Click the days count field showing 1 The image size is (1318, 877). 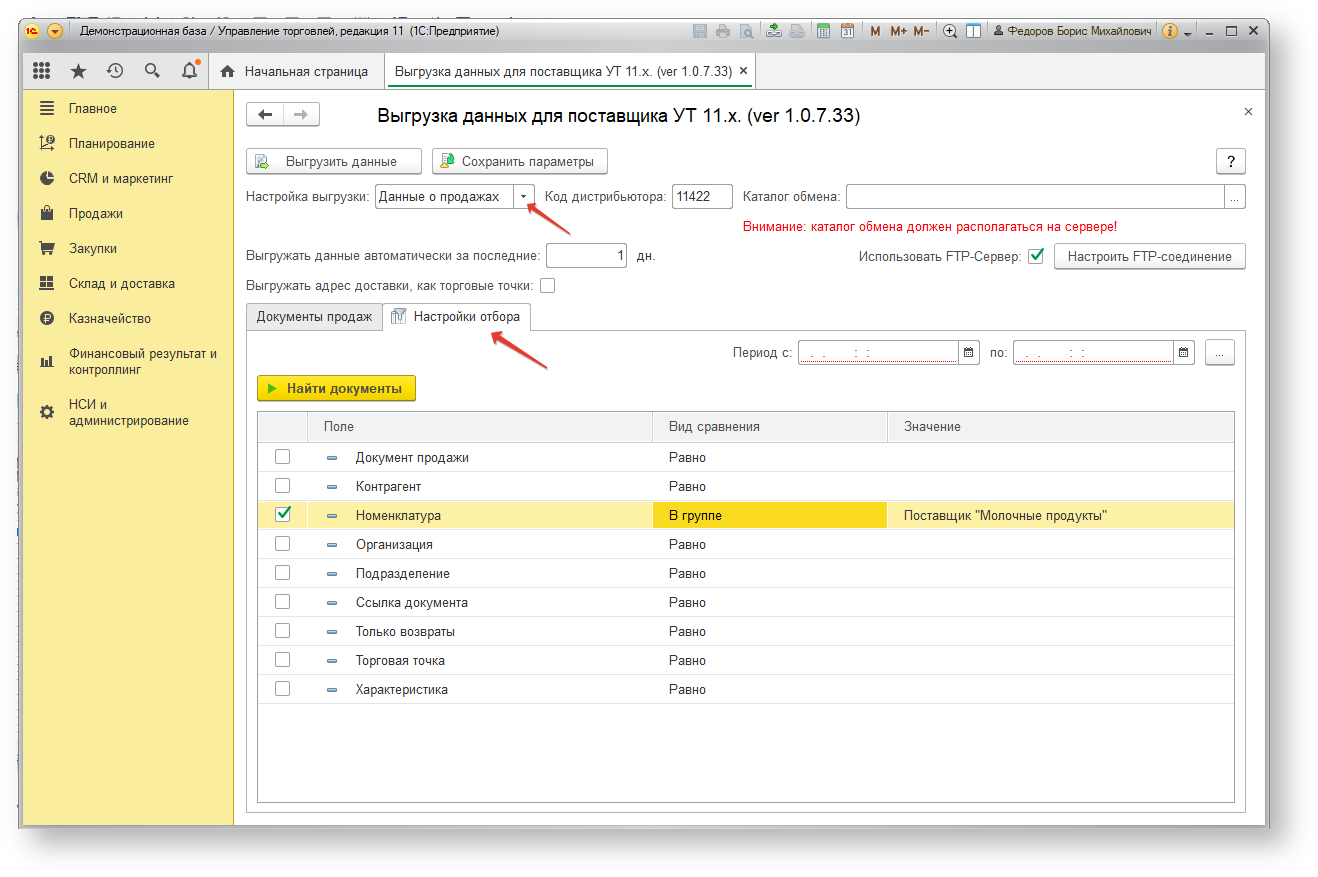click(x=588, y=256)
